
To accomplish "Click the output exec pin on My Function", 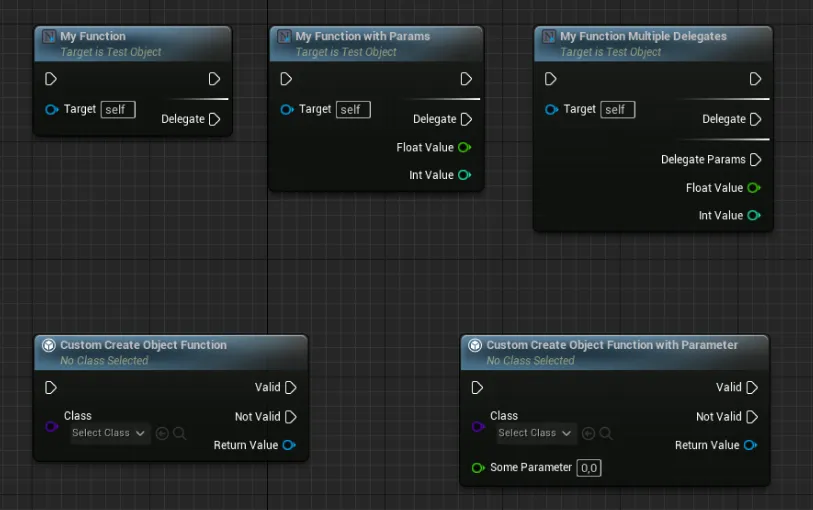I will pos(214,79).
